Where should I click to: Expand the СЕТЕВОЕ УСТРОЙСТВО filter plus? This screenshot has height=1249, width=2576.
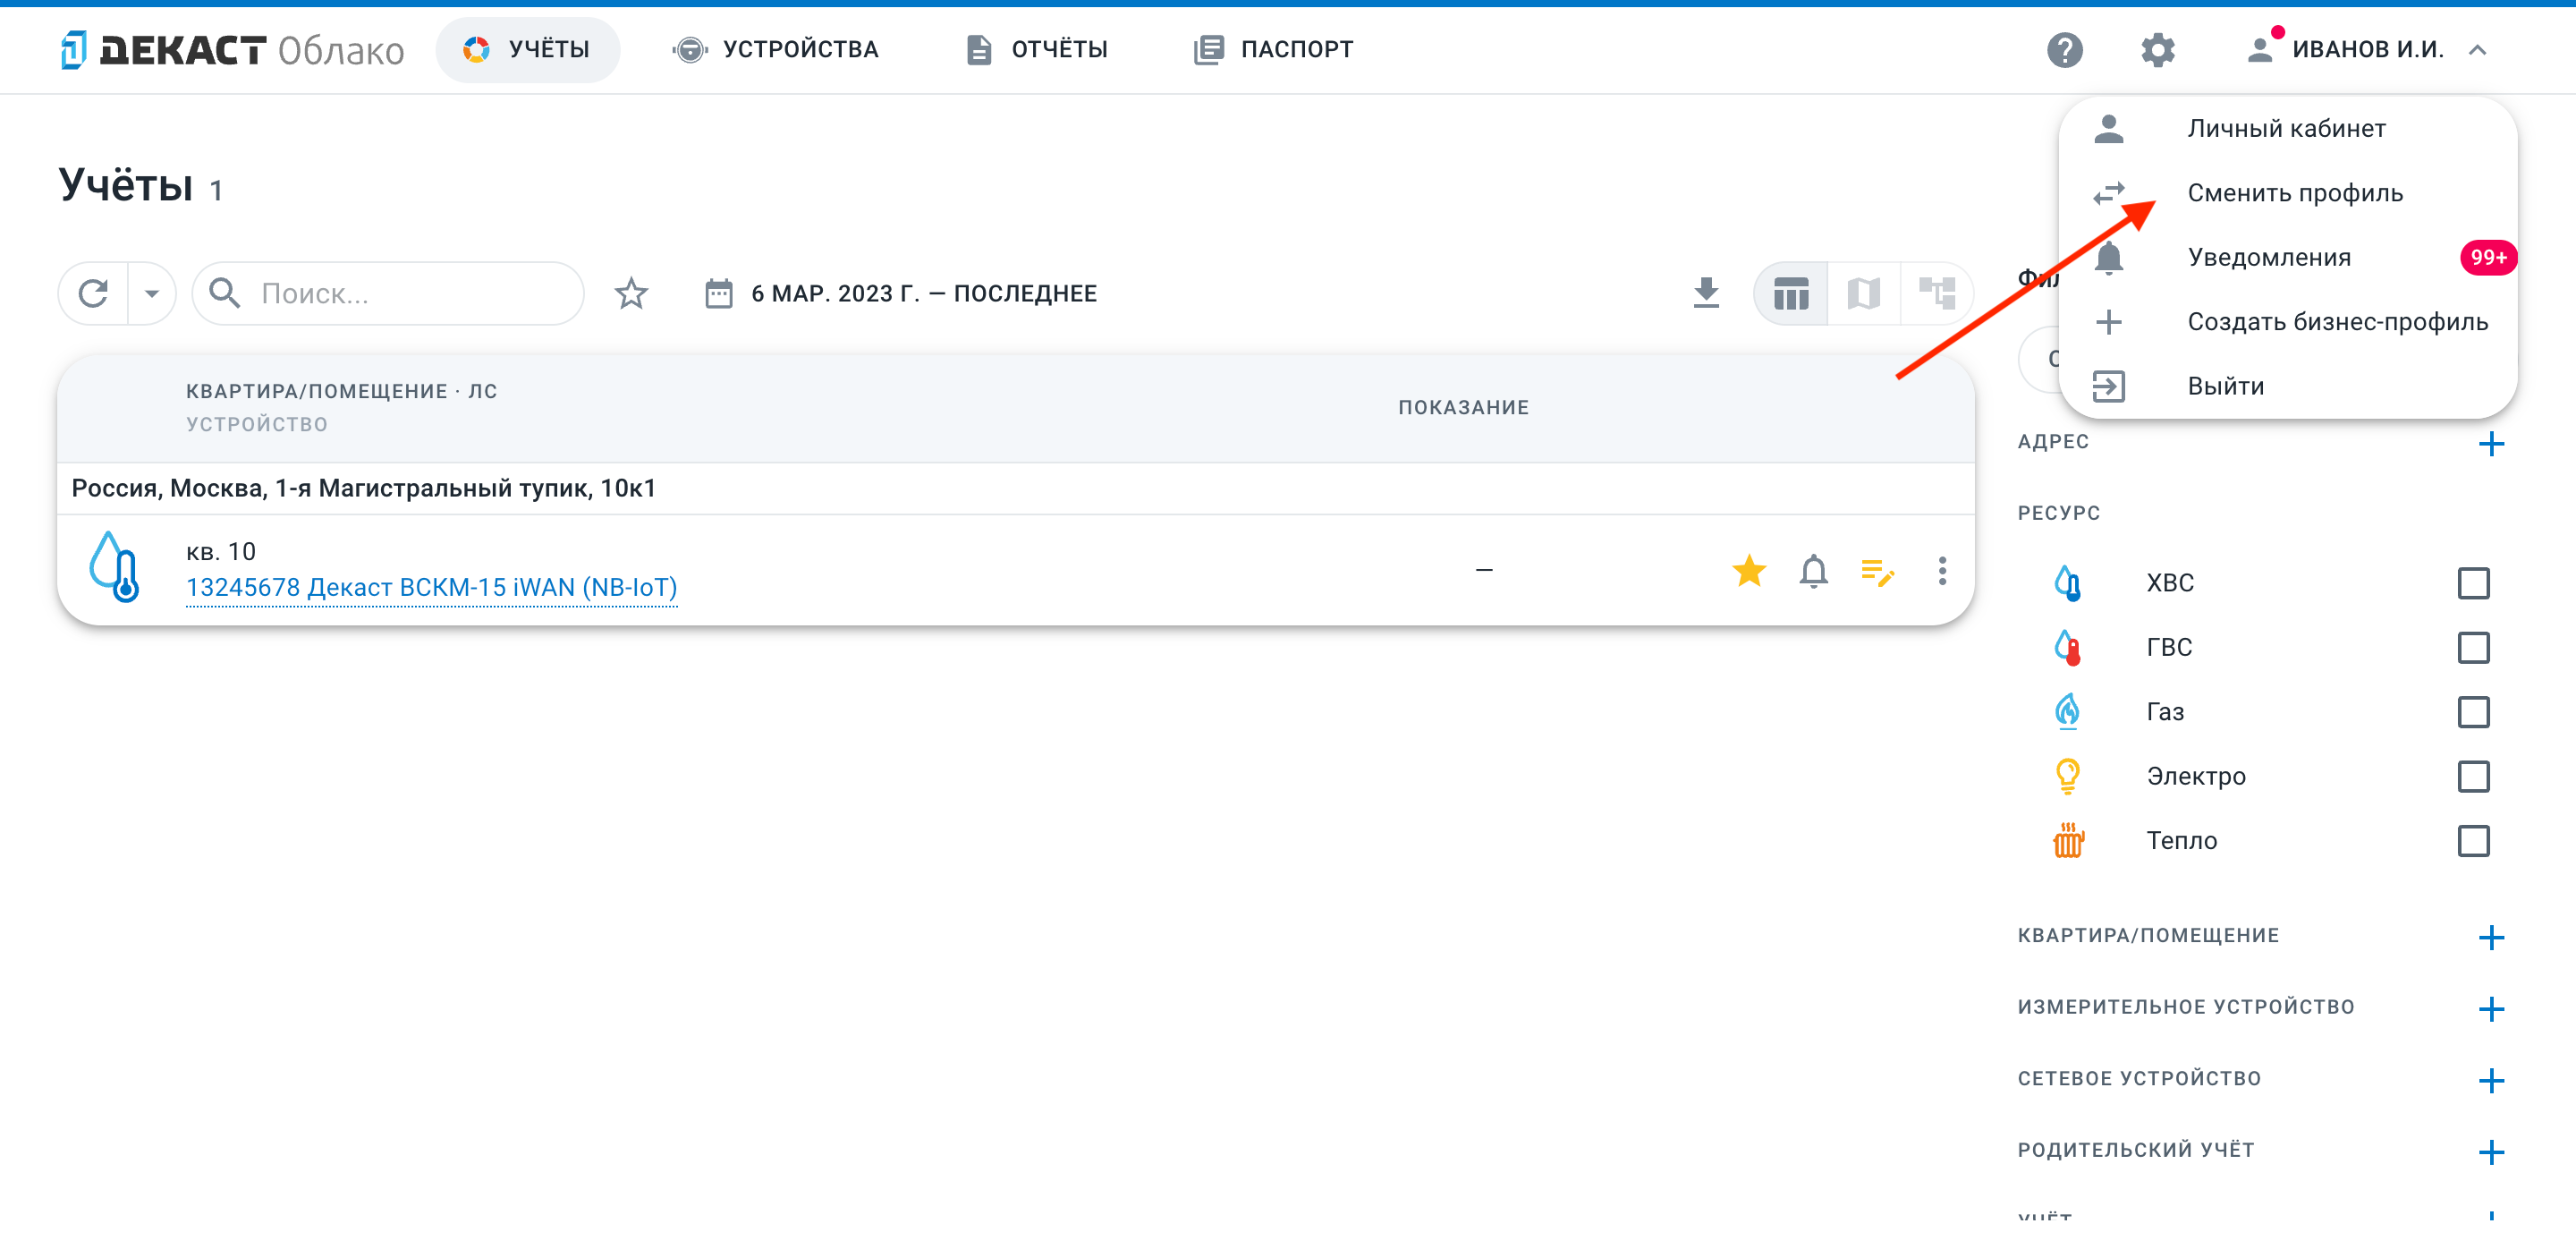point(2491,1080)
